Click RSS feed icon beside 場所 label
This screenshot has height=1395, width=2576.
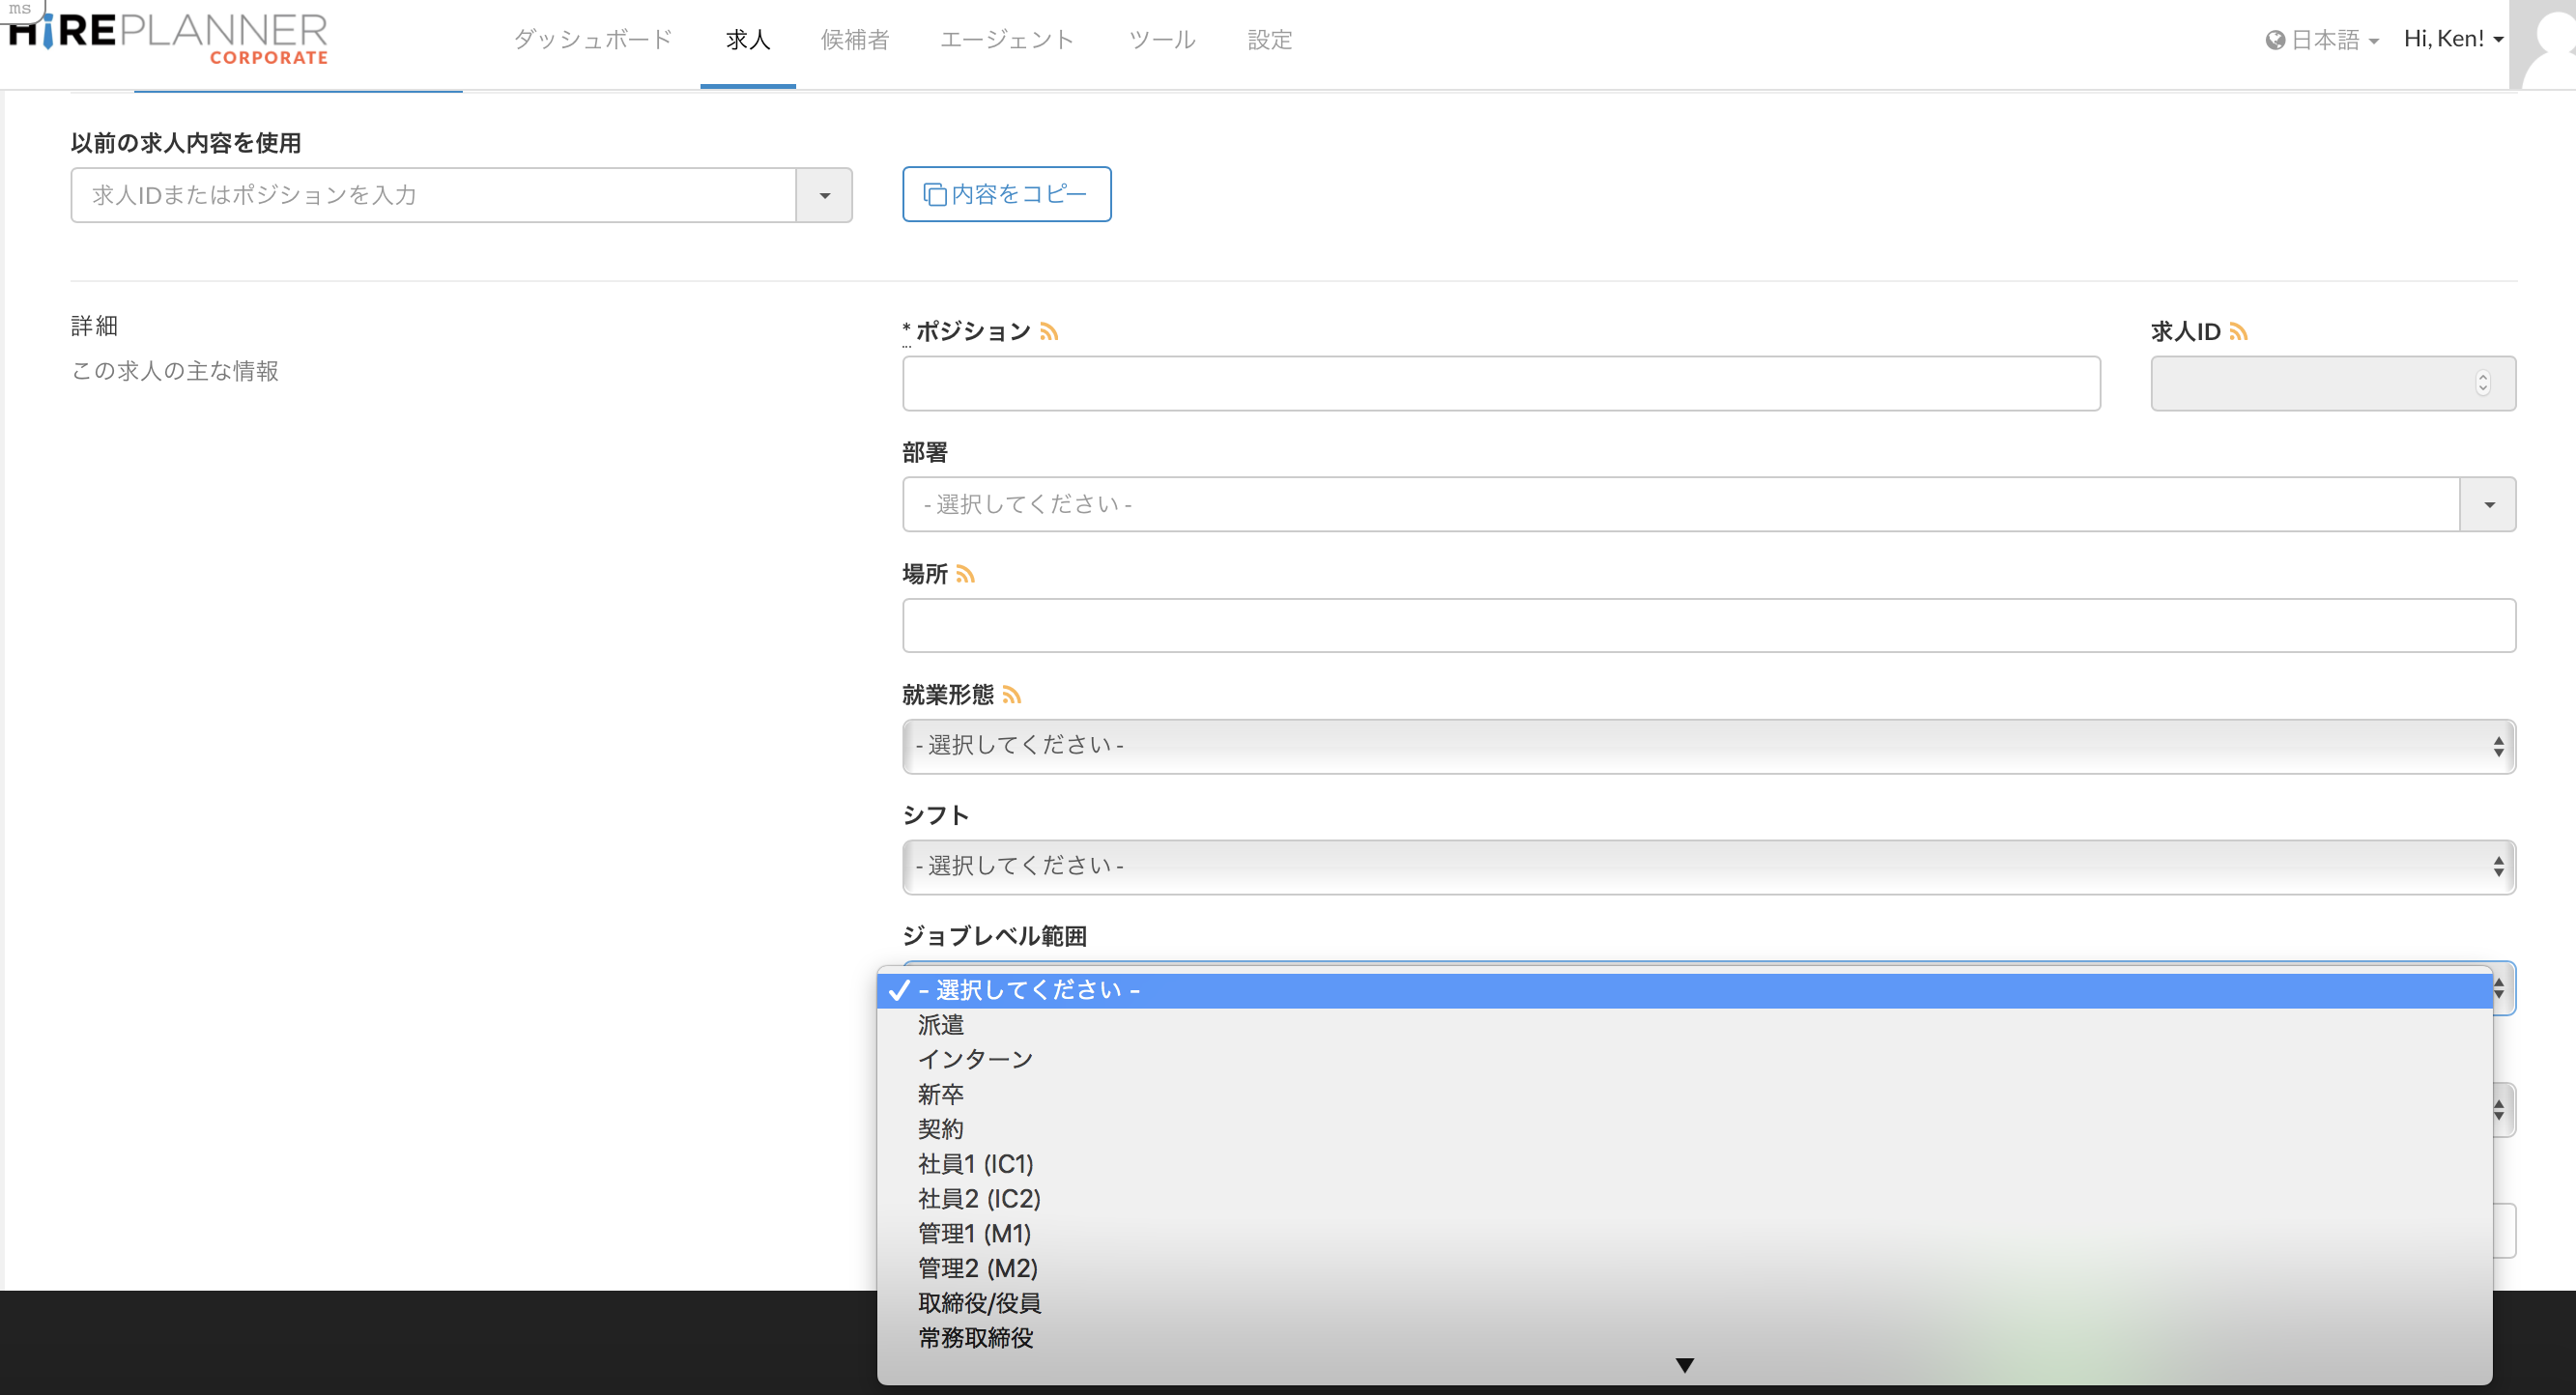point(965,574)
